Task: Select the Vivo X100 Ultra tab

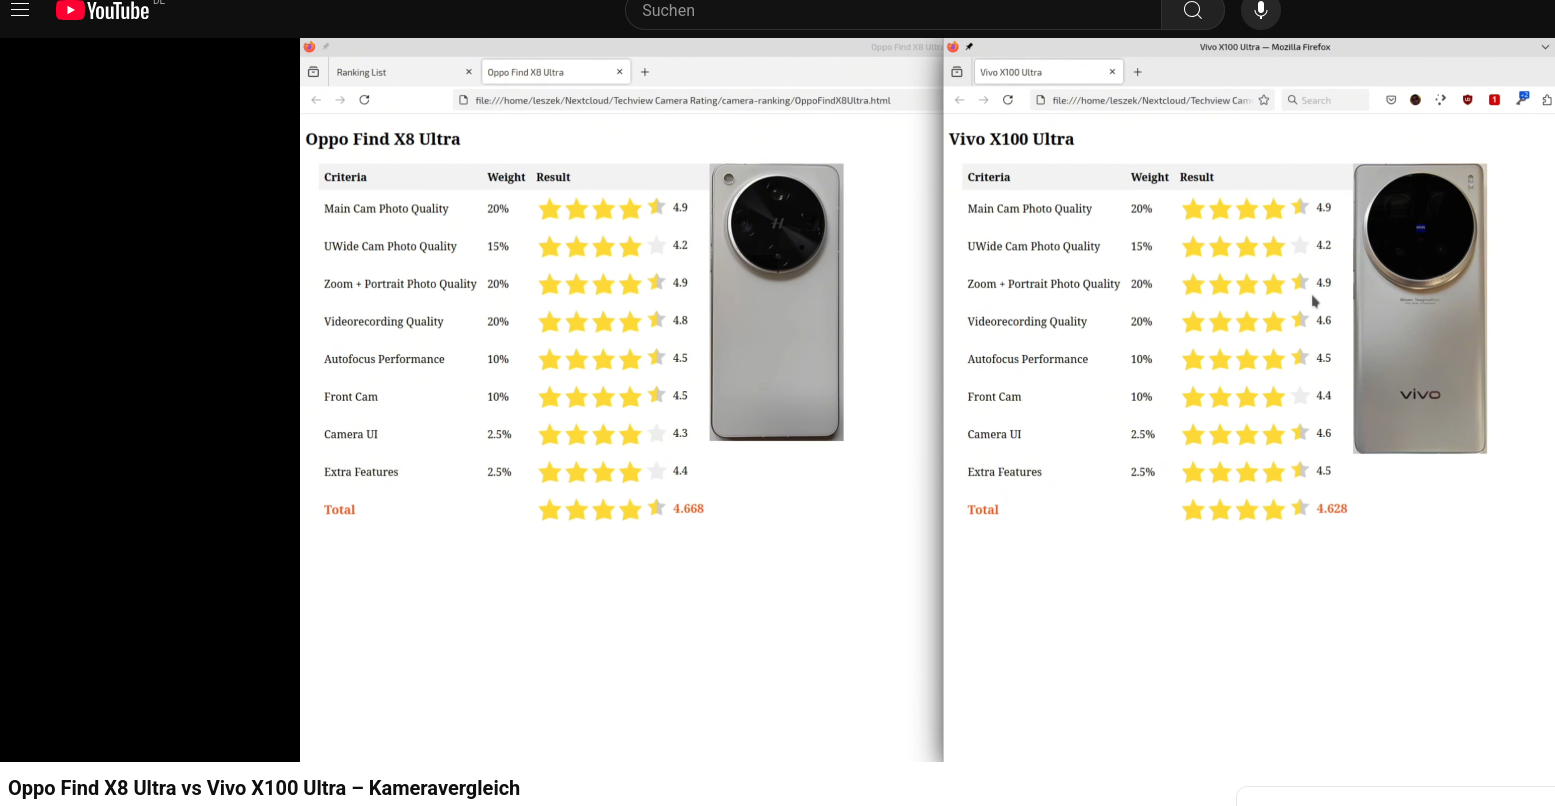Action: tap(1046, 72)
